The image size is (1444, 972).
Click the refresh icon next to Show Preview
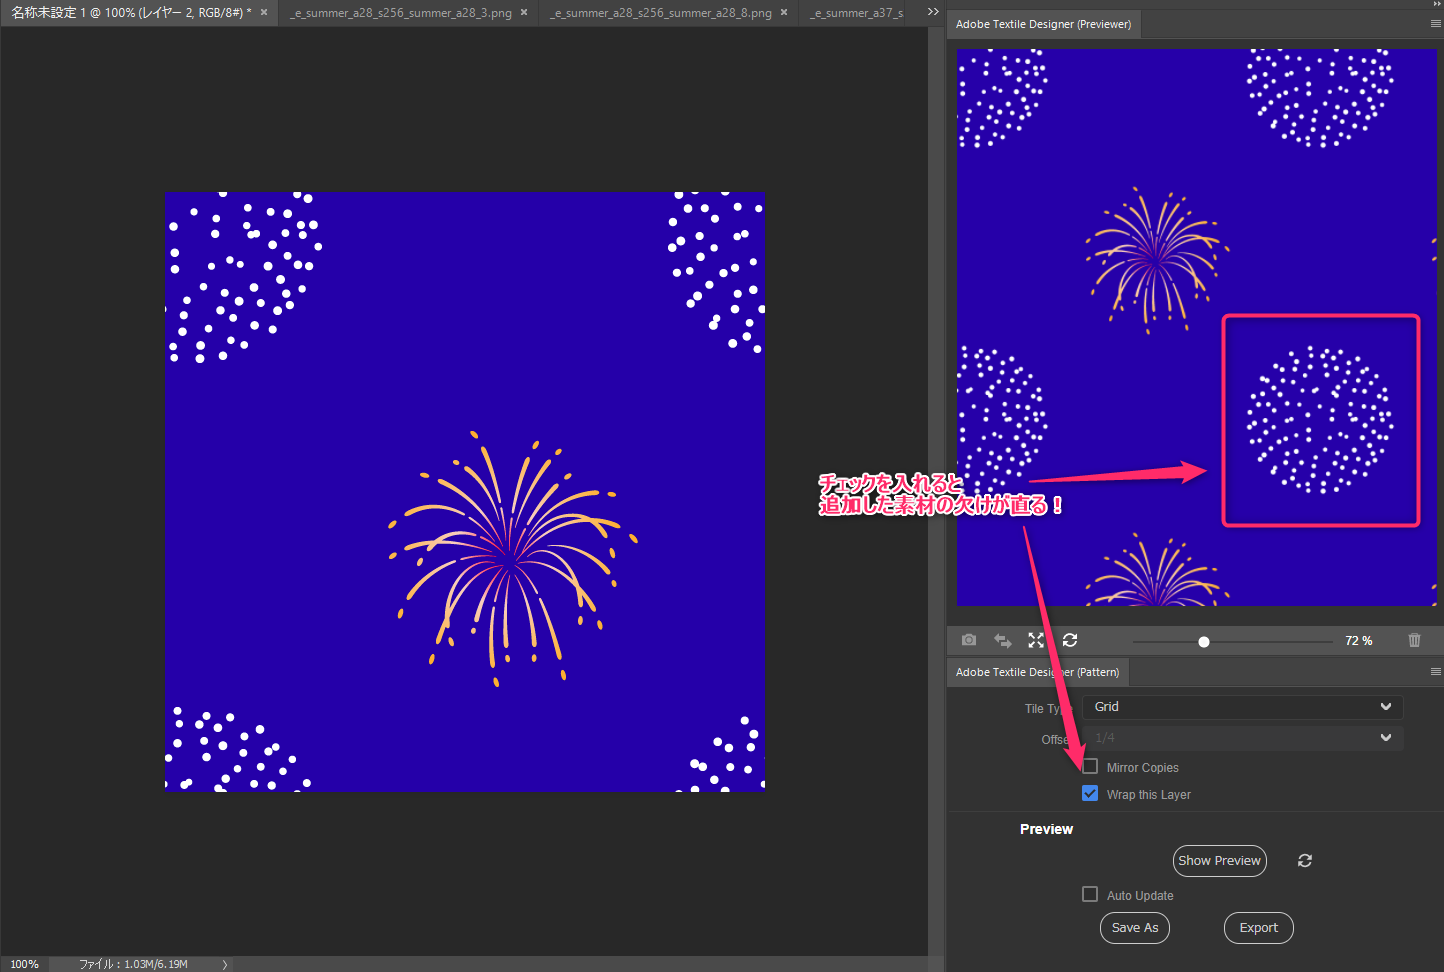1305,861
